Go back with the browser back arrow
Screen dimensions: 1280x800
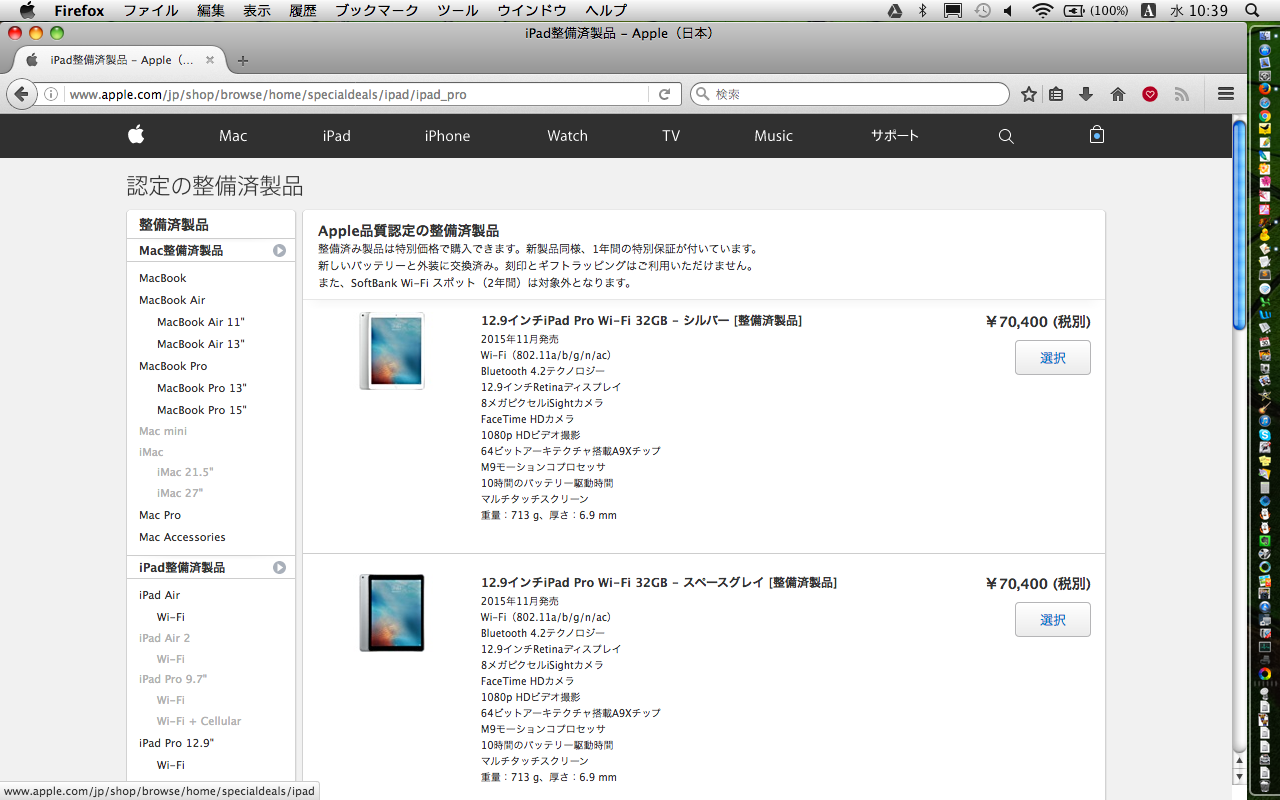pos(21,94)
